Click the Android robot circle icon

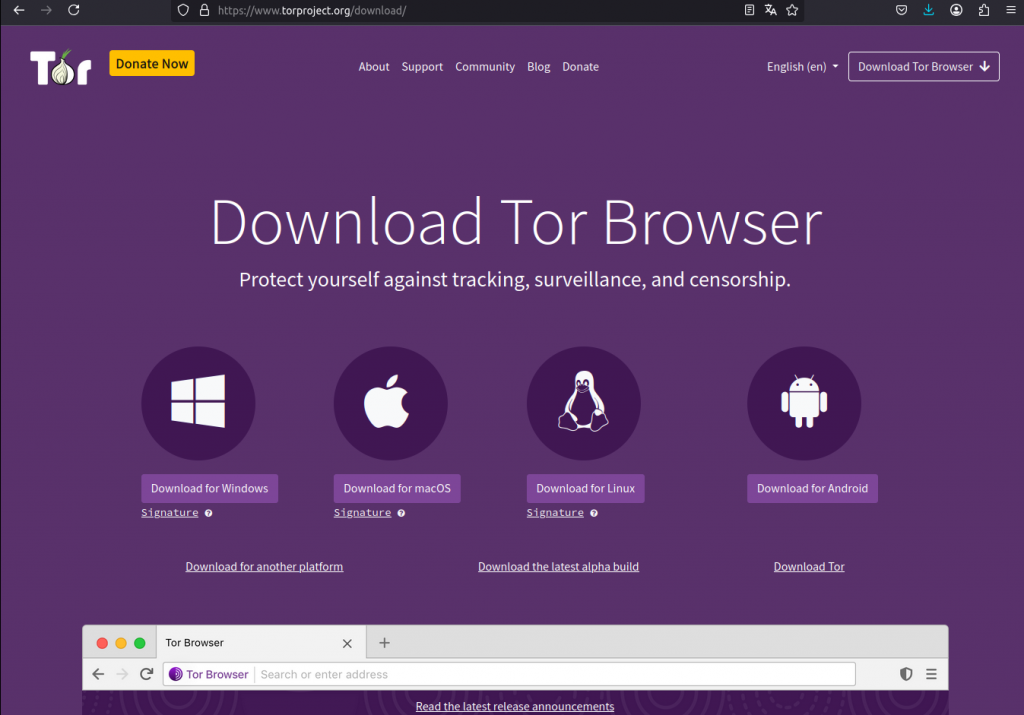[804, 403]
